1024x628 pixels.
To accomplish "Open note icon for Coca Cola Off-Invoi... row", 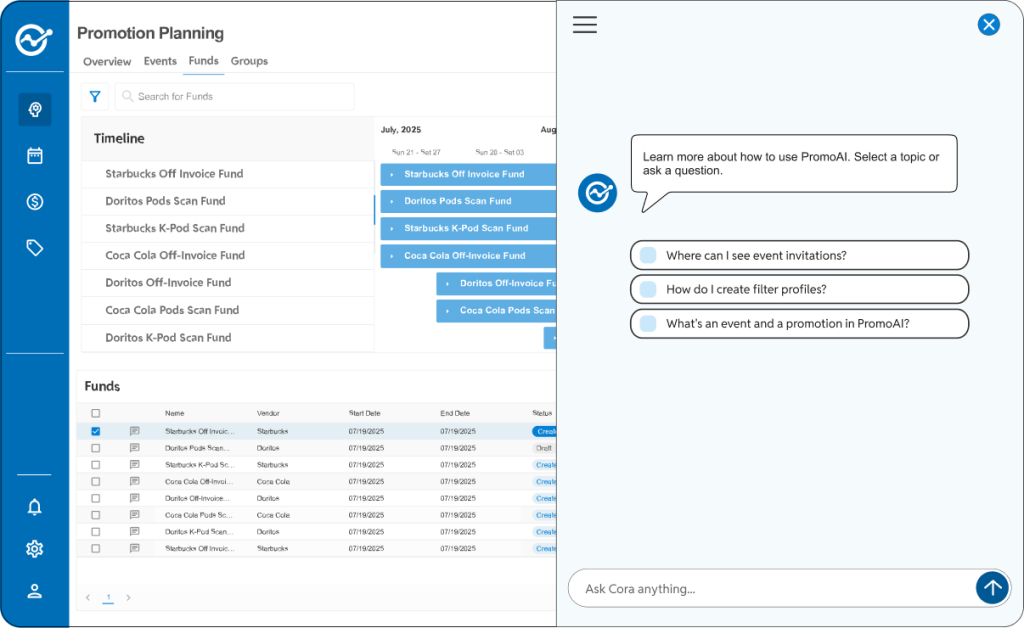I will (135, 481).
